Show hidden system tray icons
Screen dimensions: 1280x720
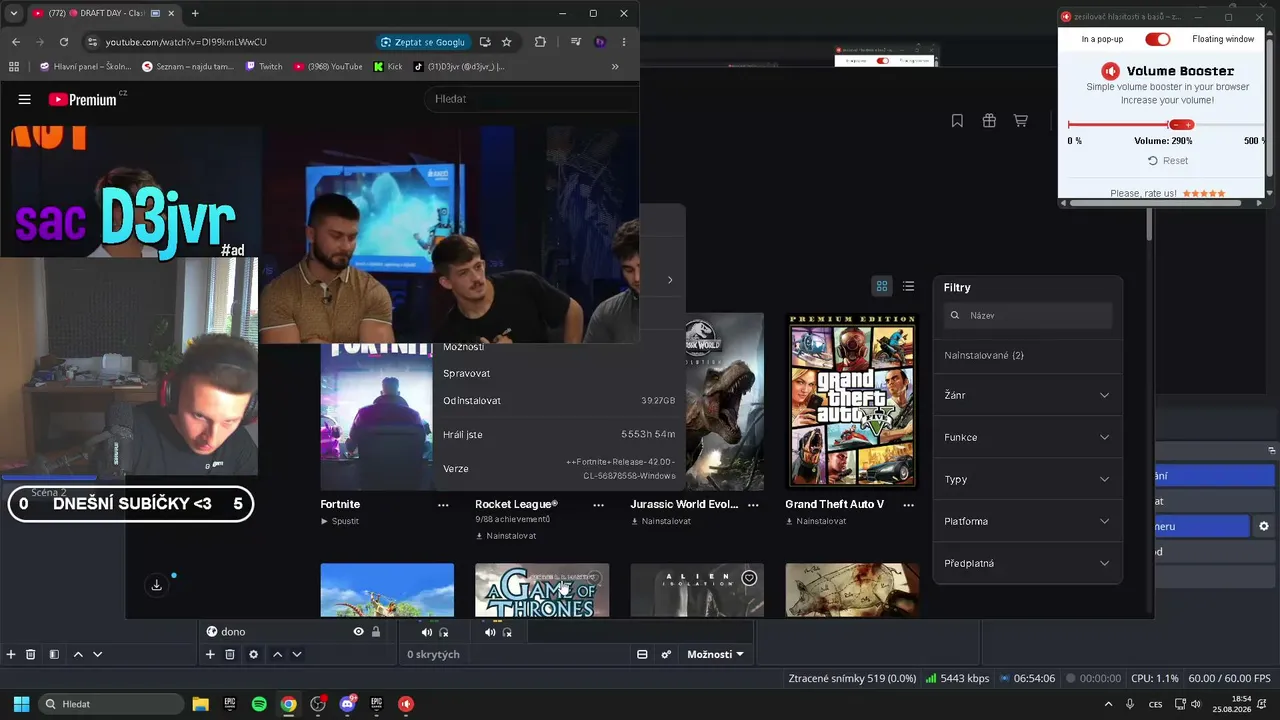[1108, 704]
